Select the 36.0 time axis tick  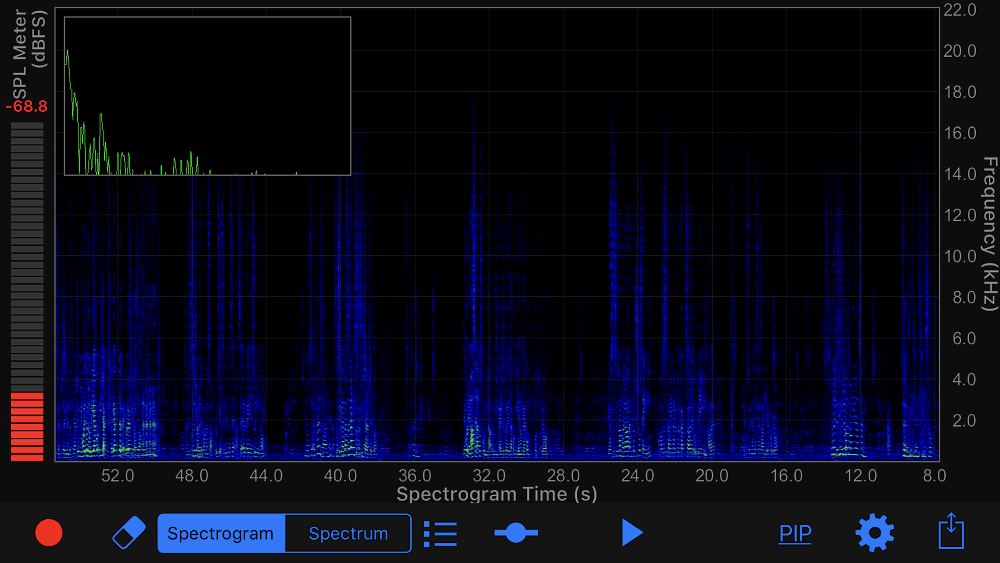pos(415,476)
